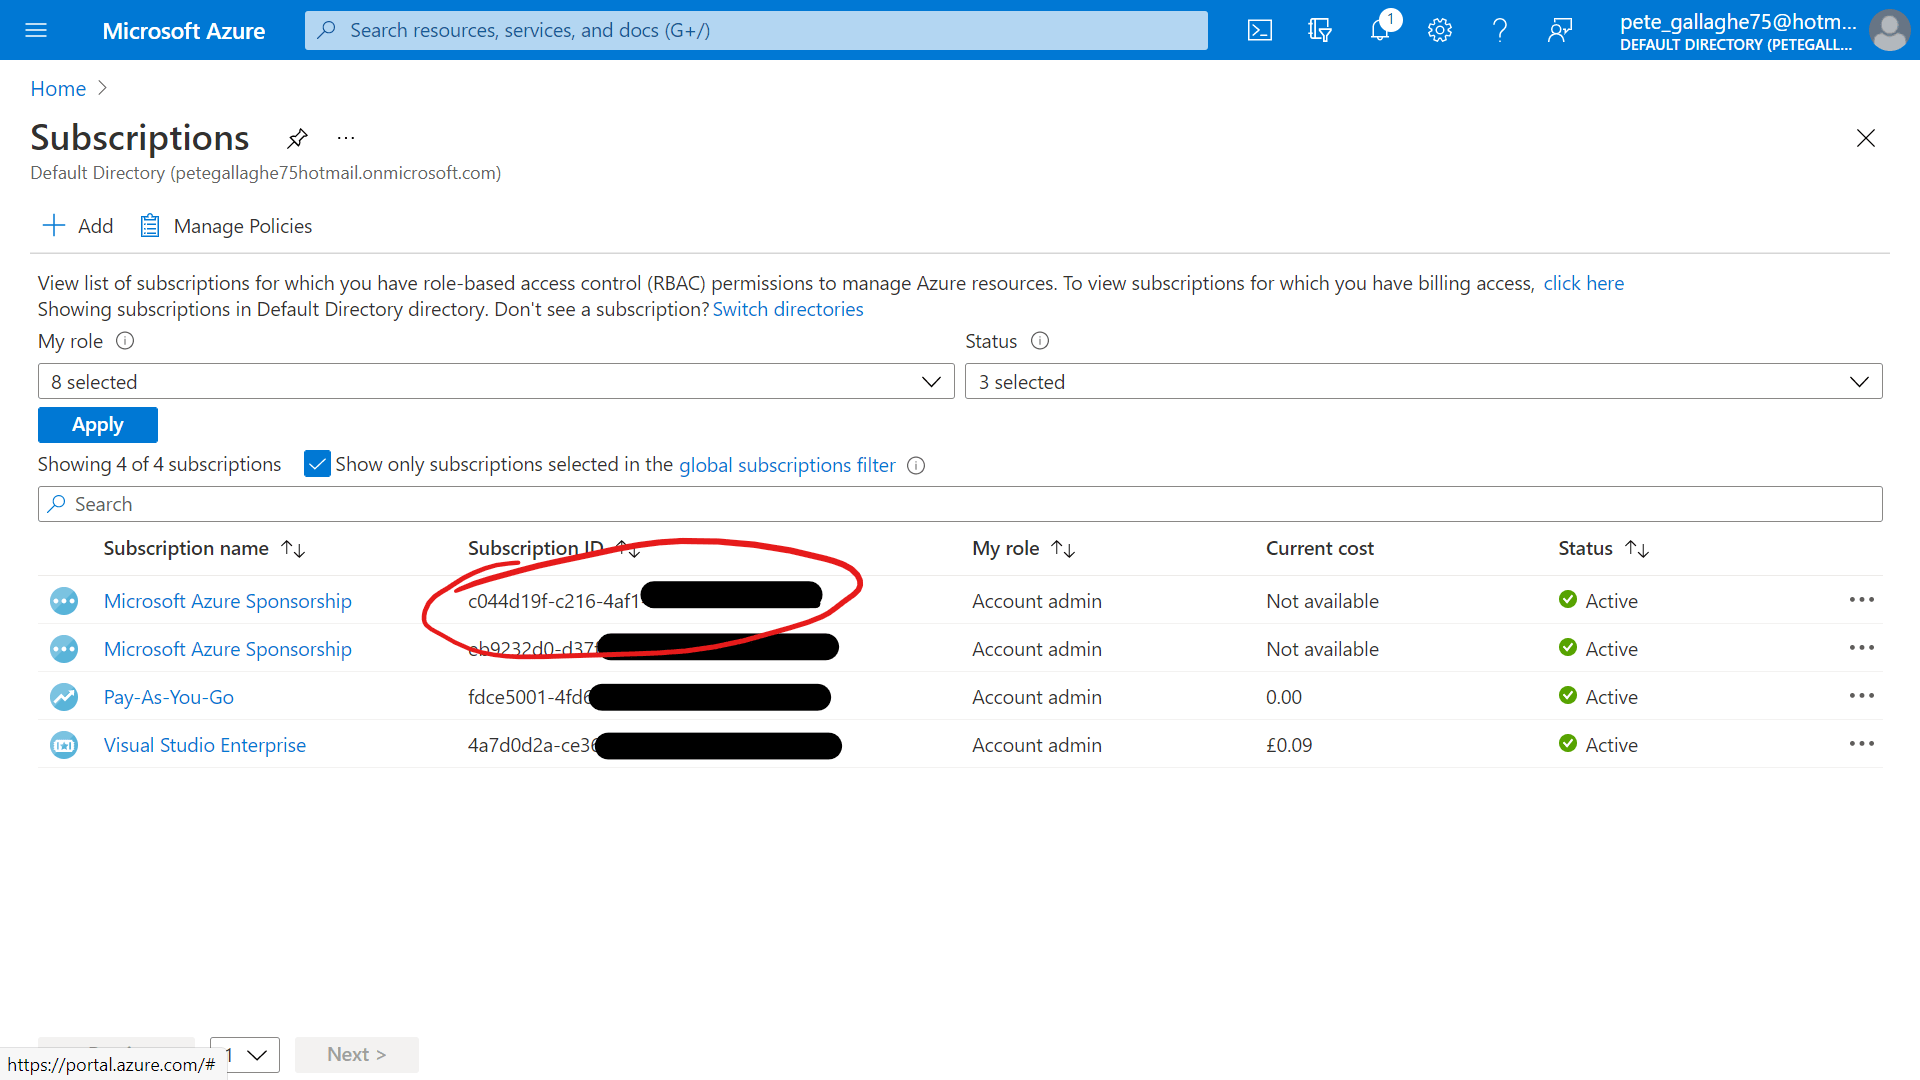The image size is (1920, 1080).
Task: Open the Directories and subscriptions filter icon
Action: (1320, 30)
